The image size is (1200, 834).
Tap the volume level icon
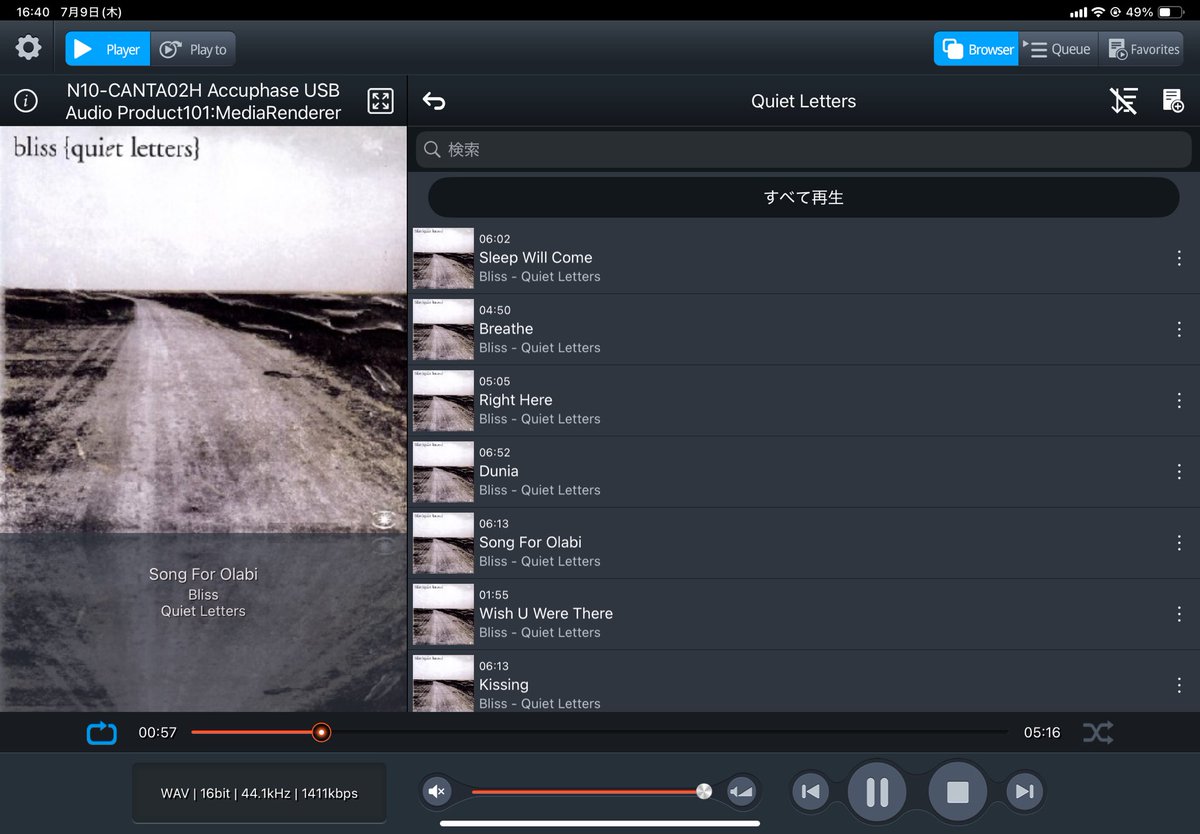pos(741,792)
